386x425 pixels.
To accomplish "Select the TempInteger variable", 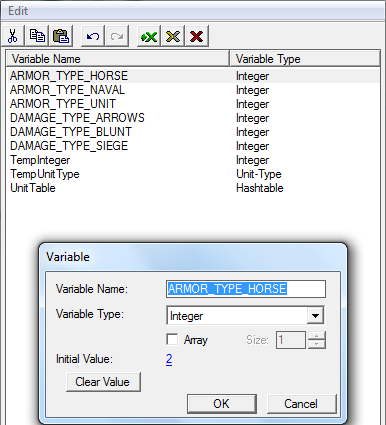I will (x=40, y=160).
